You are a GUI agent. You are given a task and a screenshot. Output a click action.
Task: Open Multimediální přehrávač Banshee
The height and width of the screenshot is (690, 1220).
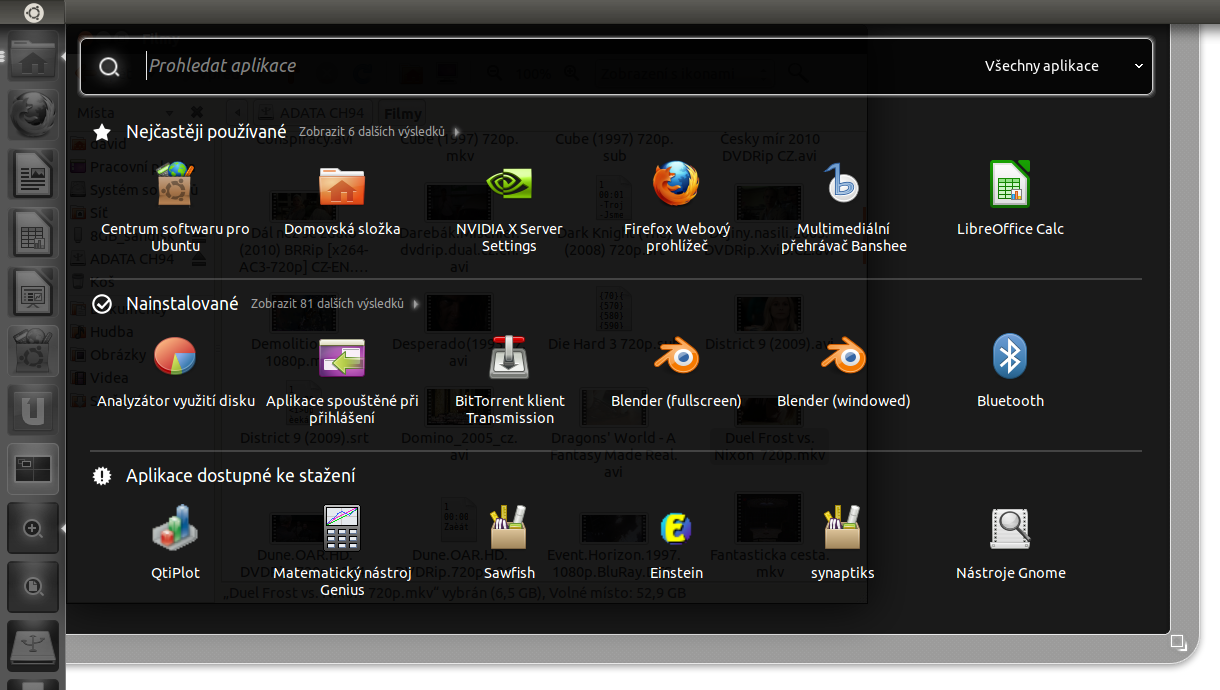click(x=843, y=208)
